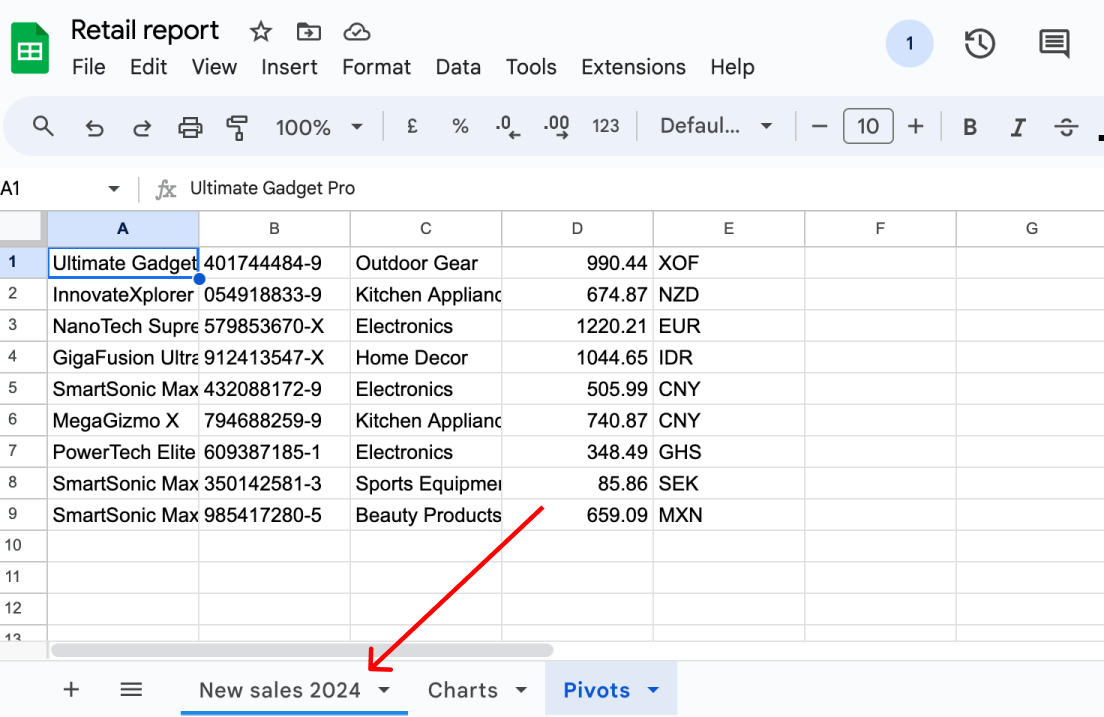1104x717 pixels.
Task: Click the Retail report title
Action: click(x=145, y=31)
